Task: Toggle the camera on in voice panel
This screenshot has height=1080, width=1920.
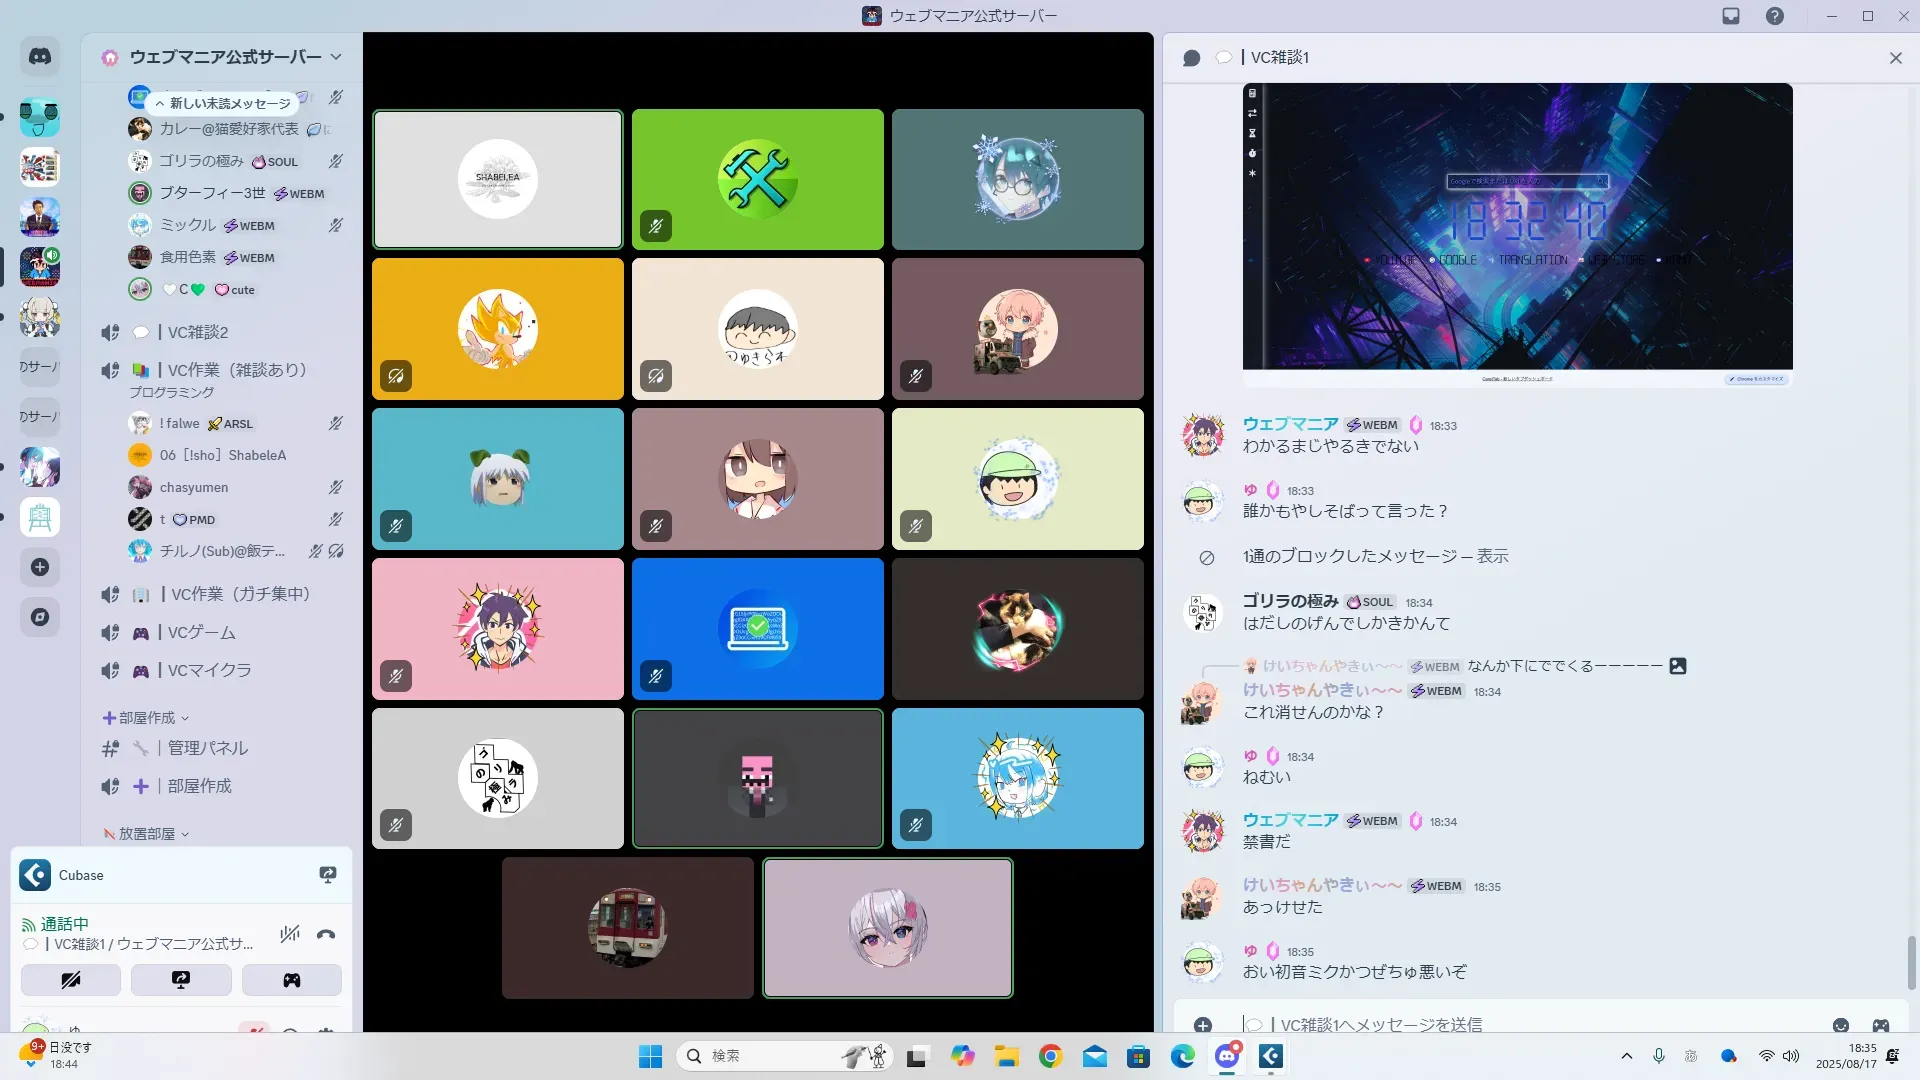Action: coord(71,980)
